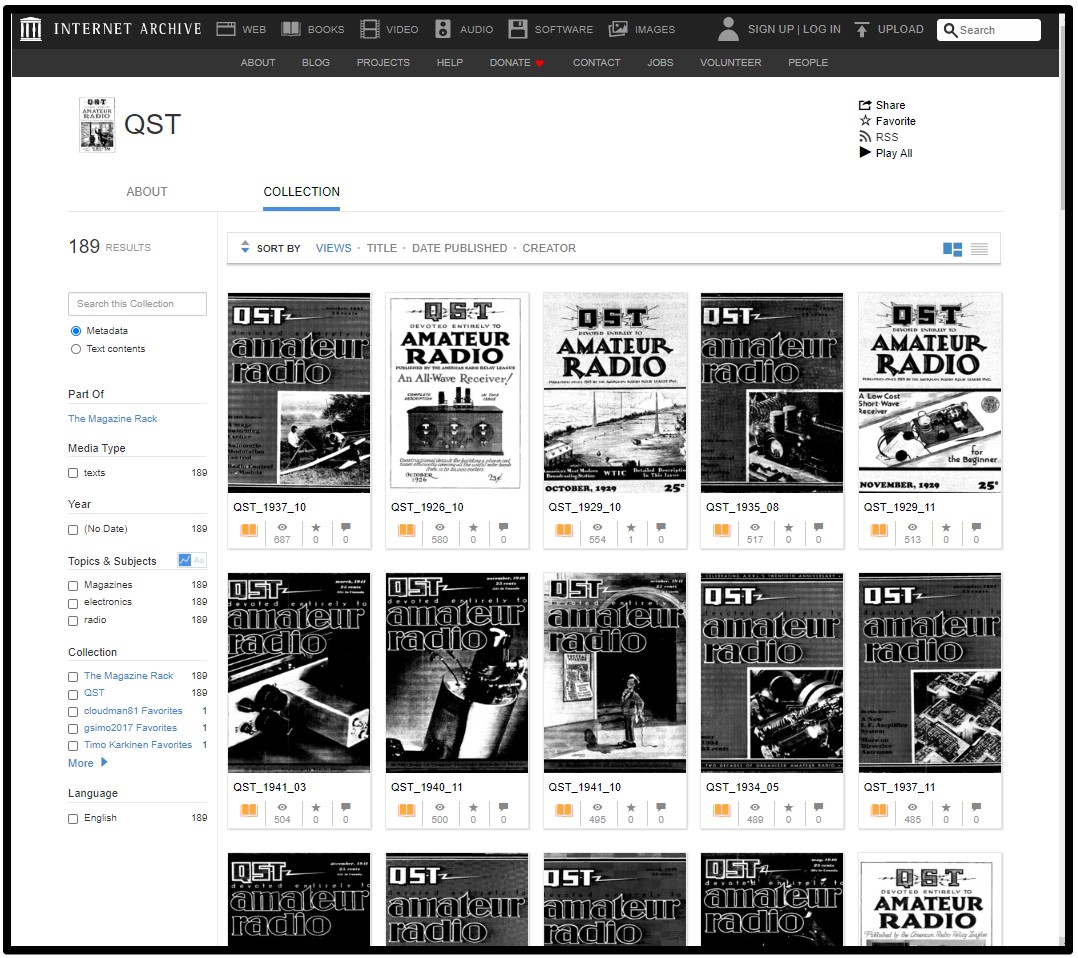Click the views eye icon on QST_1926_10

439,527
